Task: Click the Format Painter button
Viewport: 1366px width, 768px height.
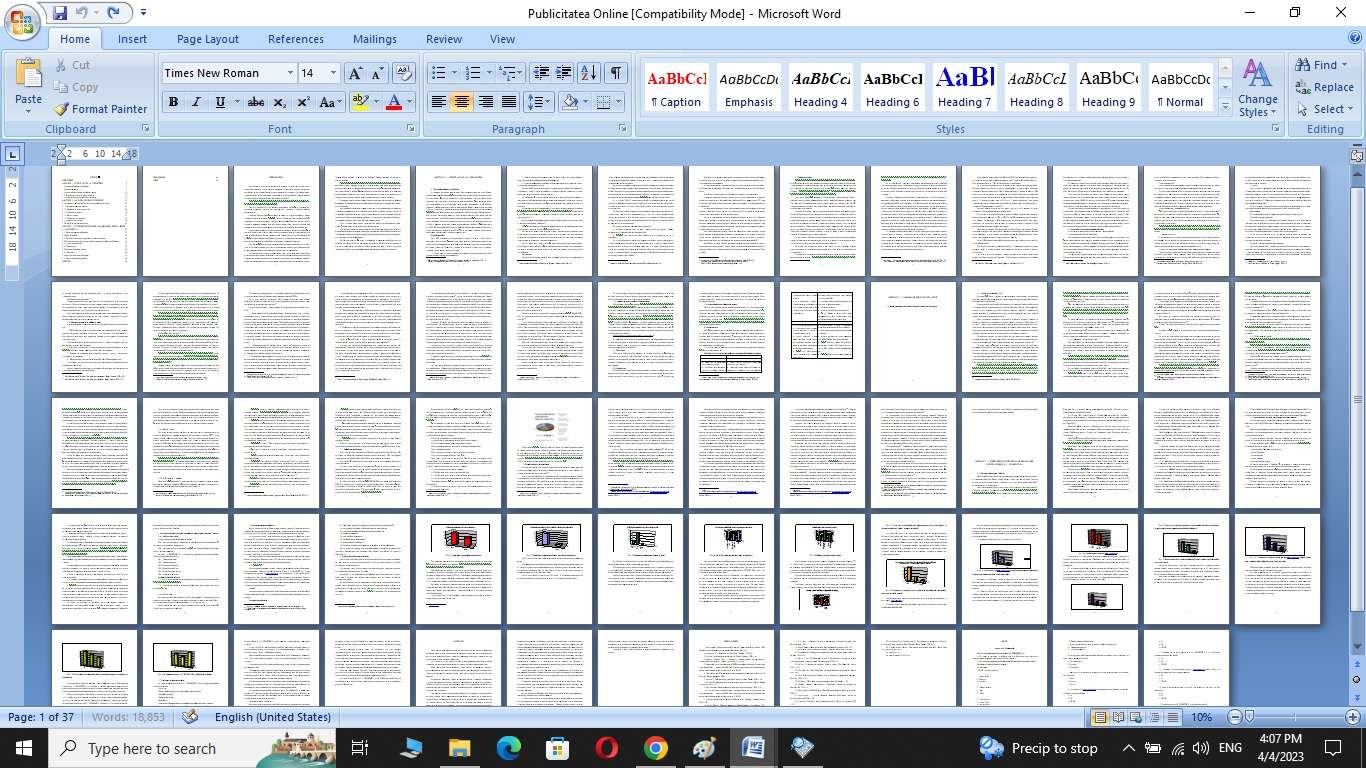Action: click(x=100, y=109)
